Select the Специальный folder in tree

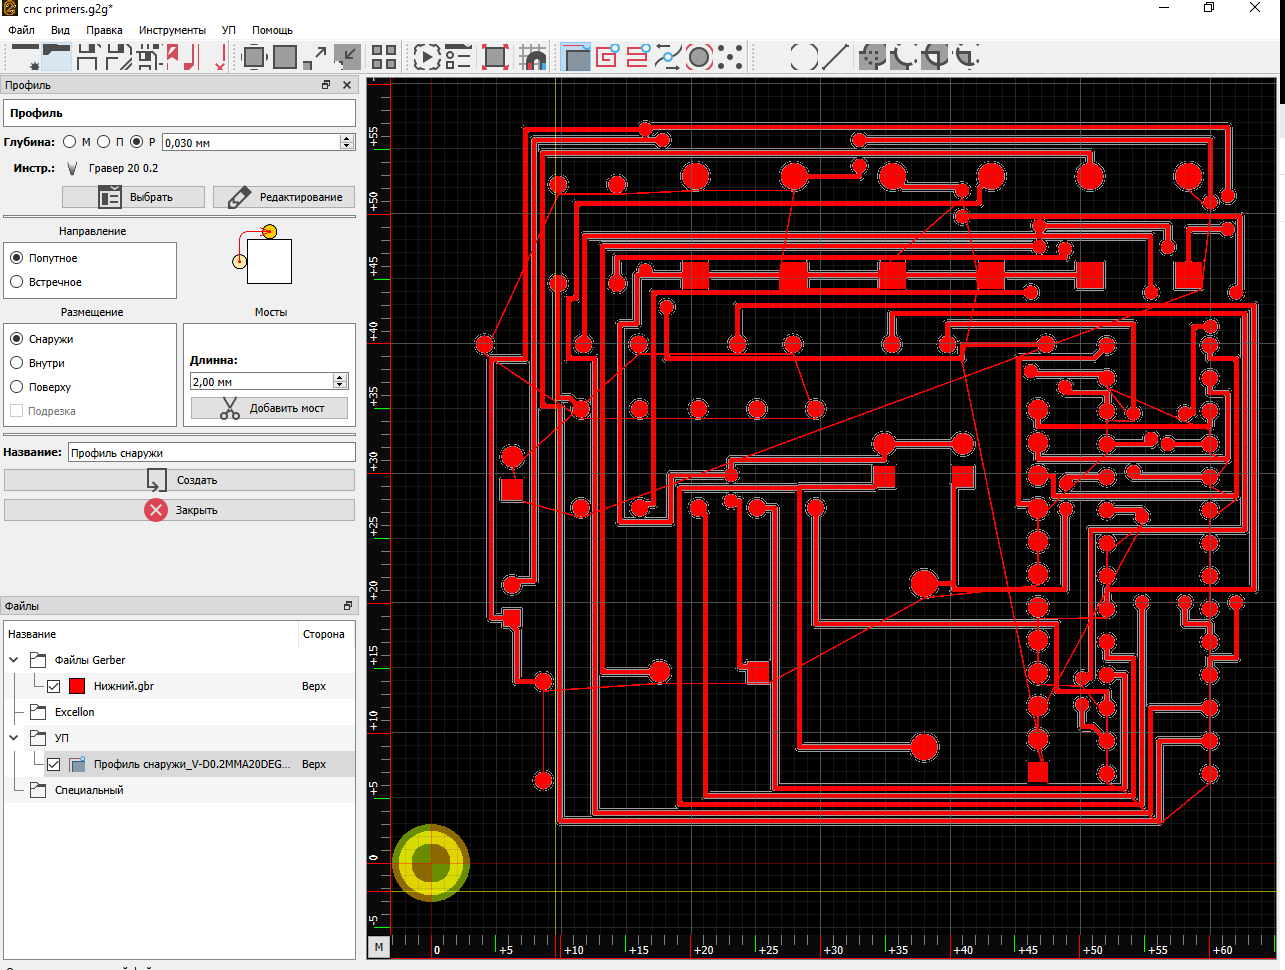[x=89, y=790]
